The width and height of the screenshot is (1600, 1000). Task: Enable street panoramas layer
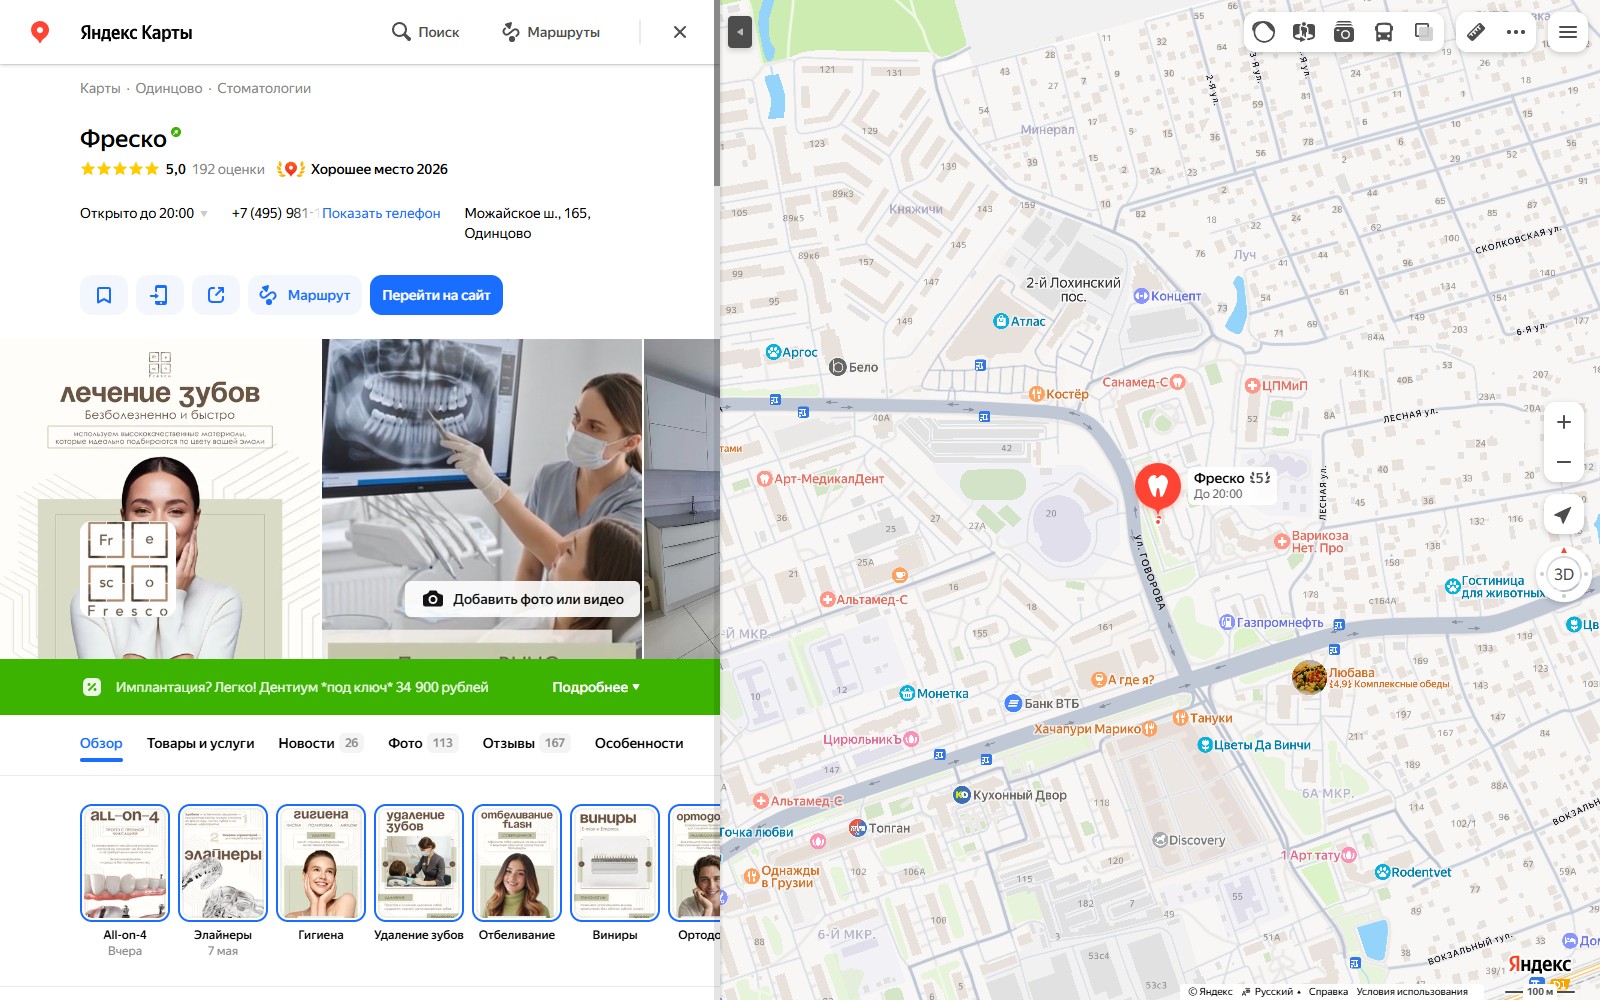[x=1304, y=32]
